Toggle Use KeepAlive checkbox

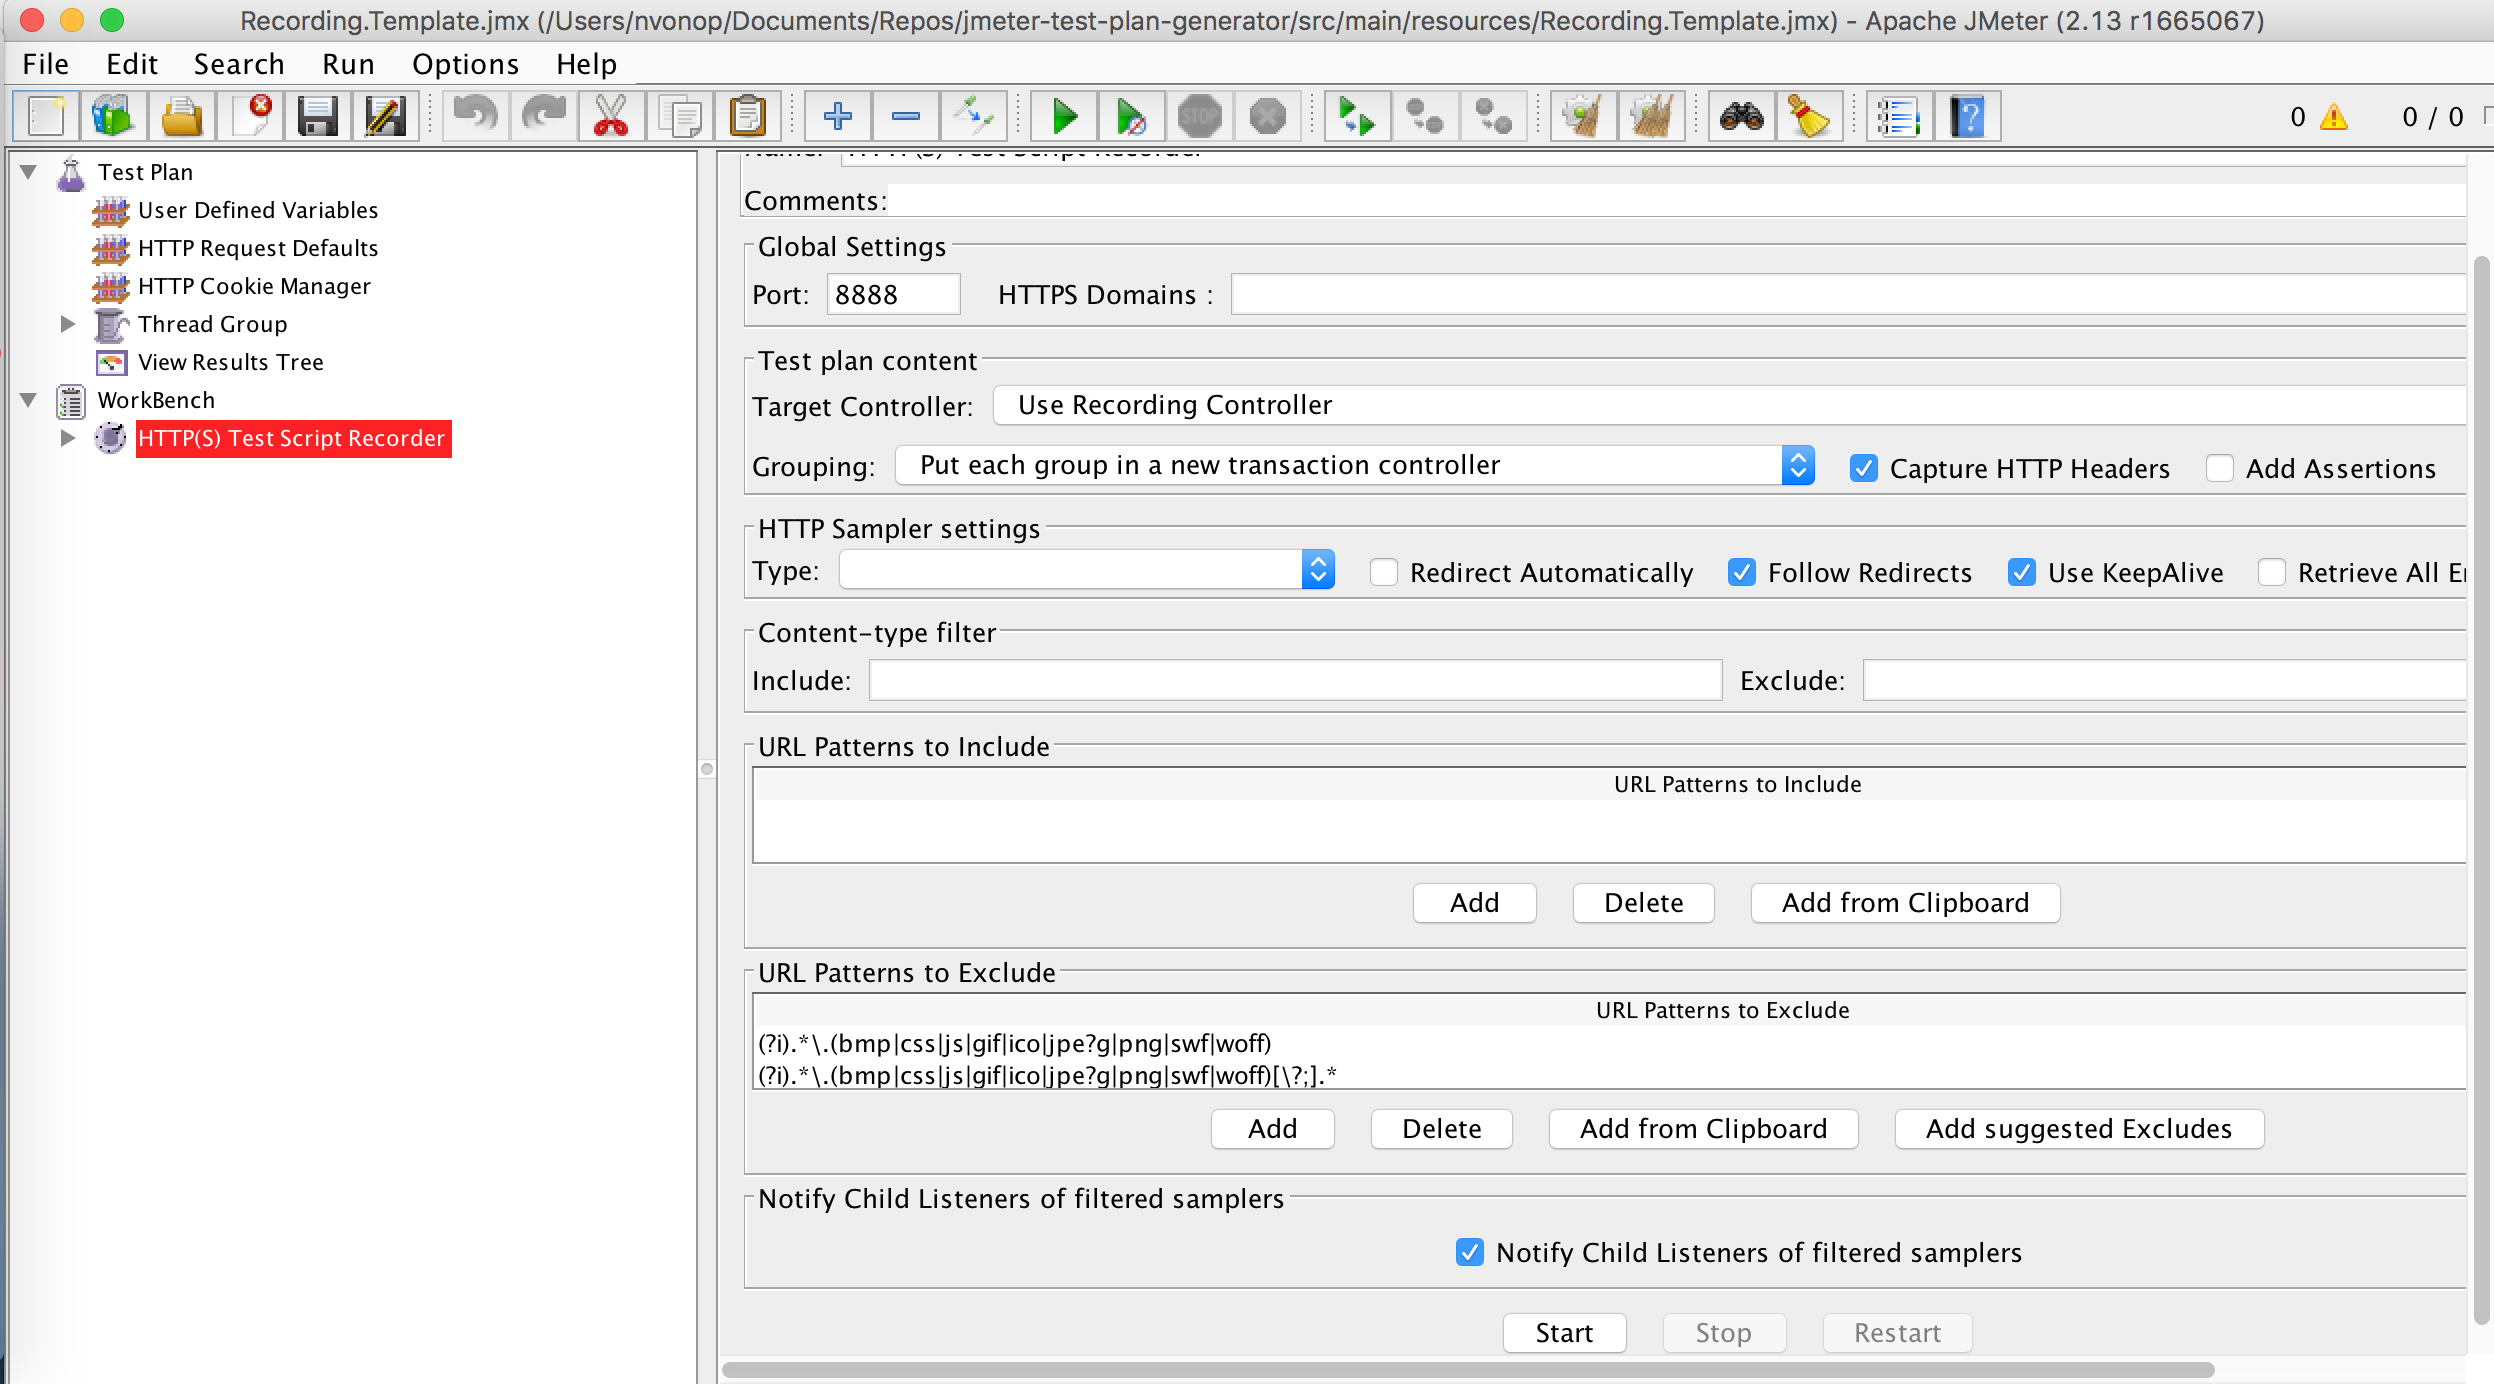(x=2022, y=572)
